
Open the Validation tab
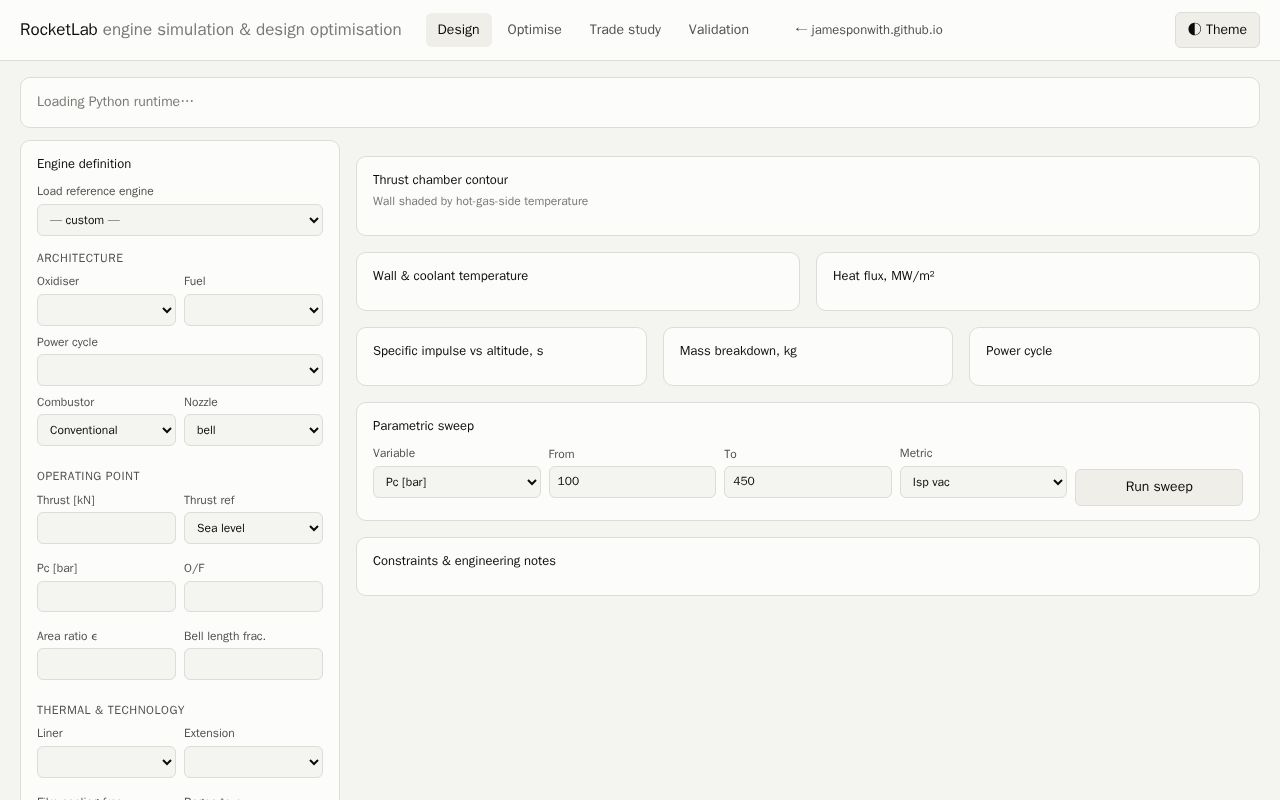point(718,30)
